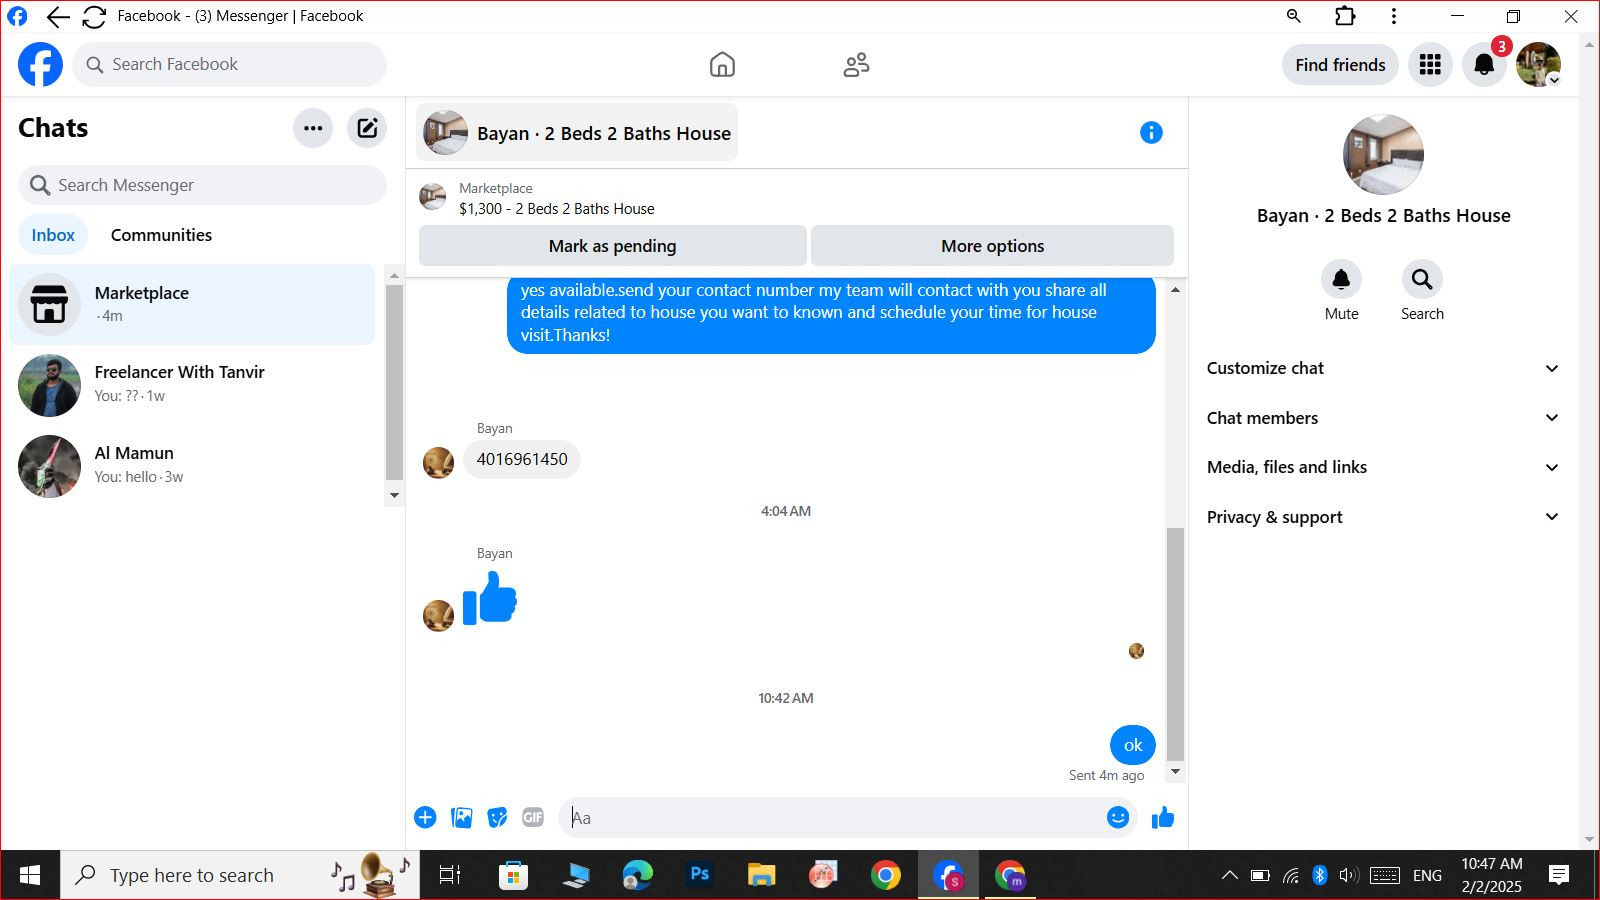Open Microsoft Edge from taskbar

click(637, 876)
